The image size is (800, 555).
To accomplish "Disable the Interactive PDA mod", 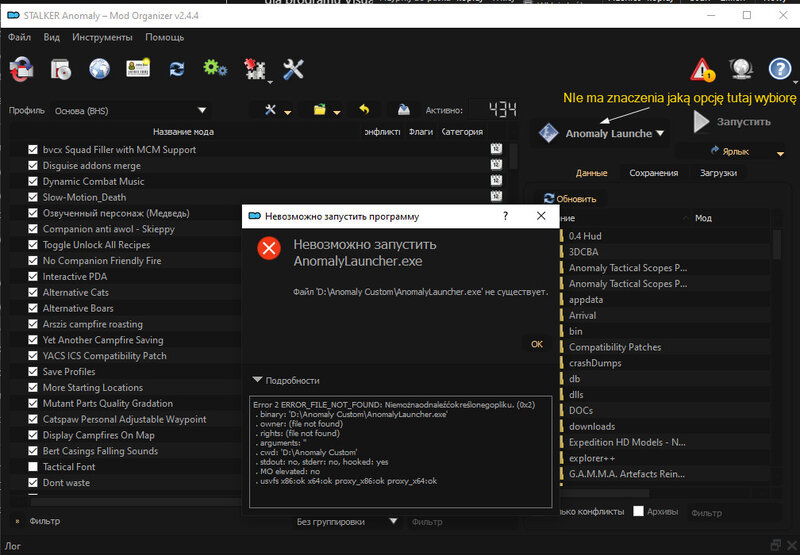I will pyautogui.click(x=33, y=277).
